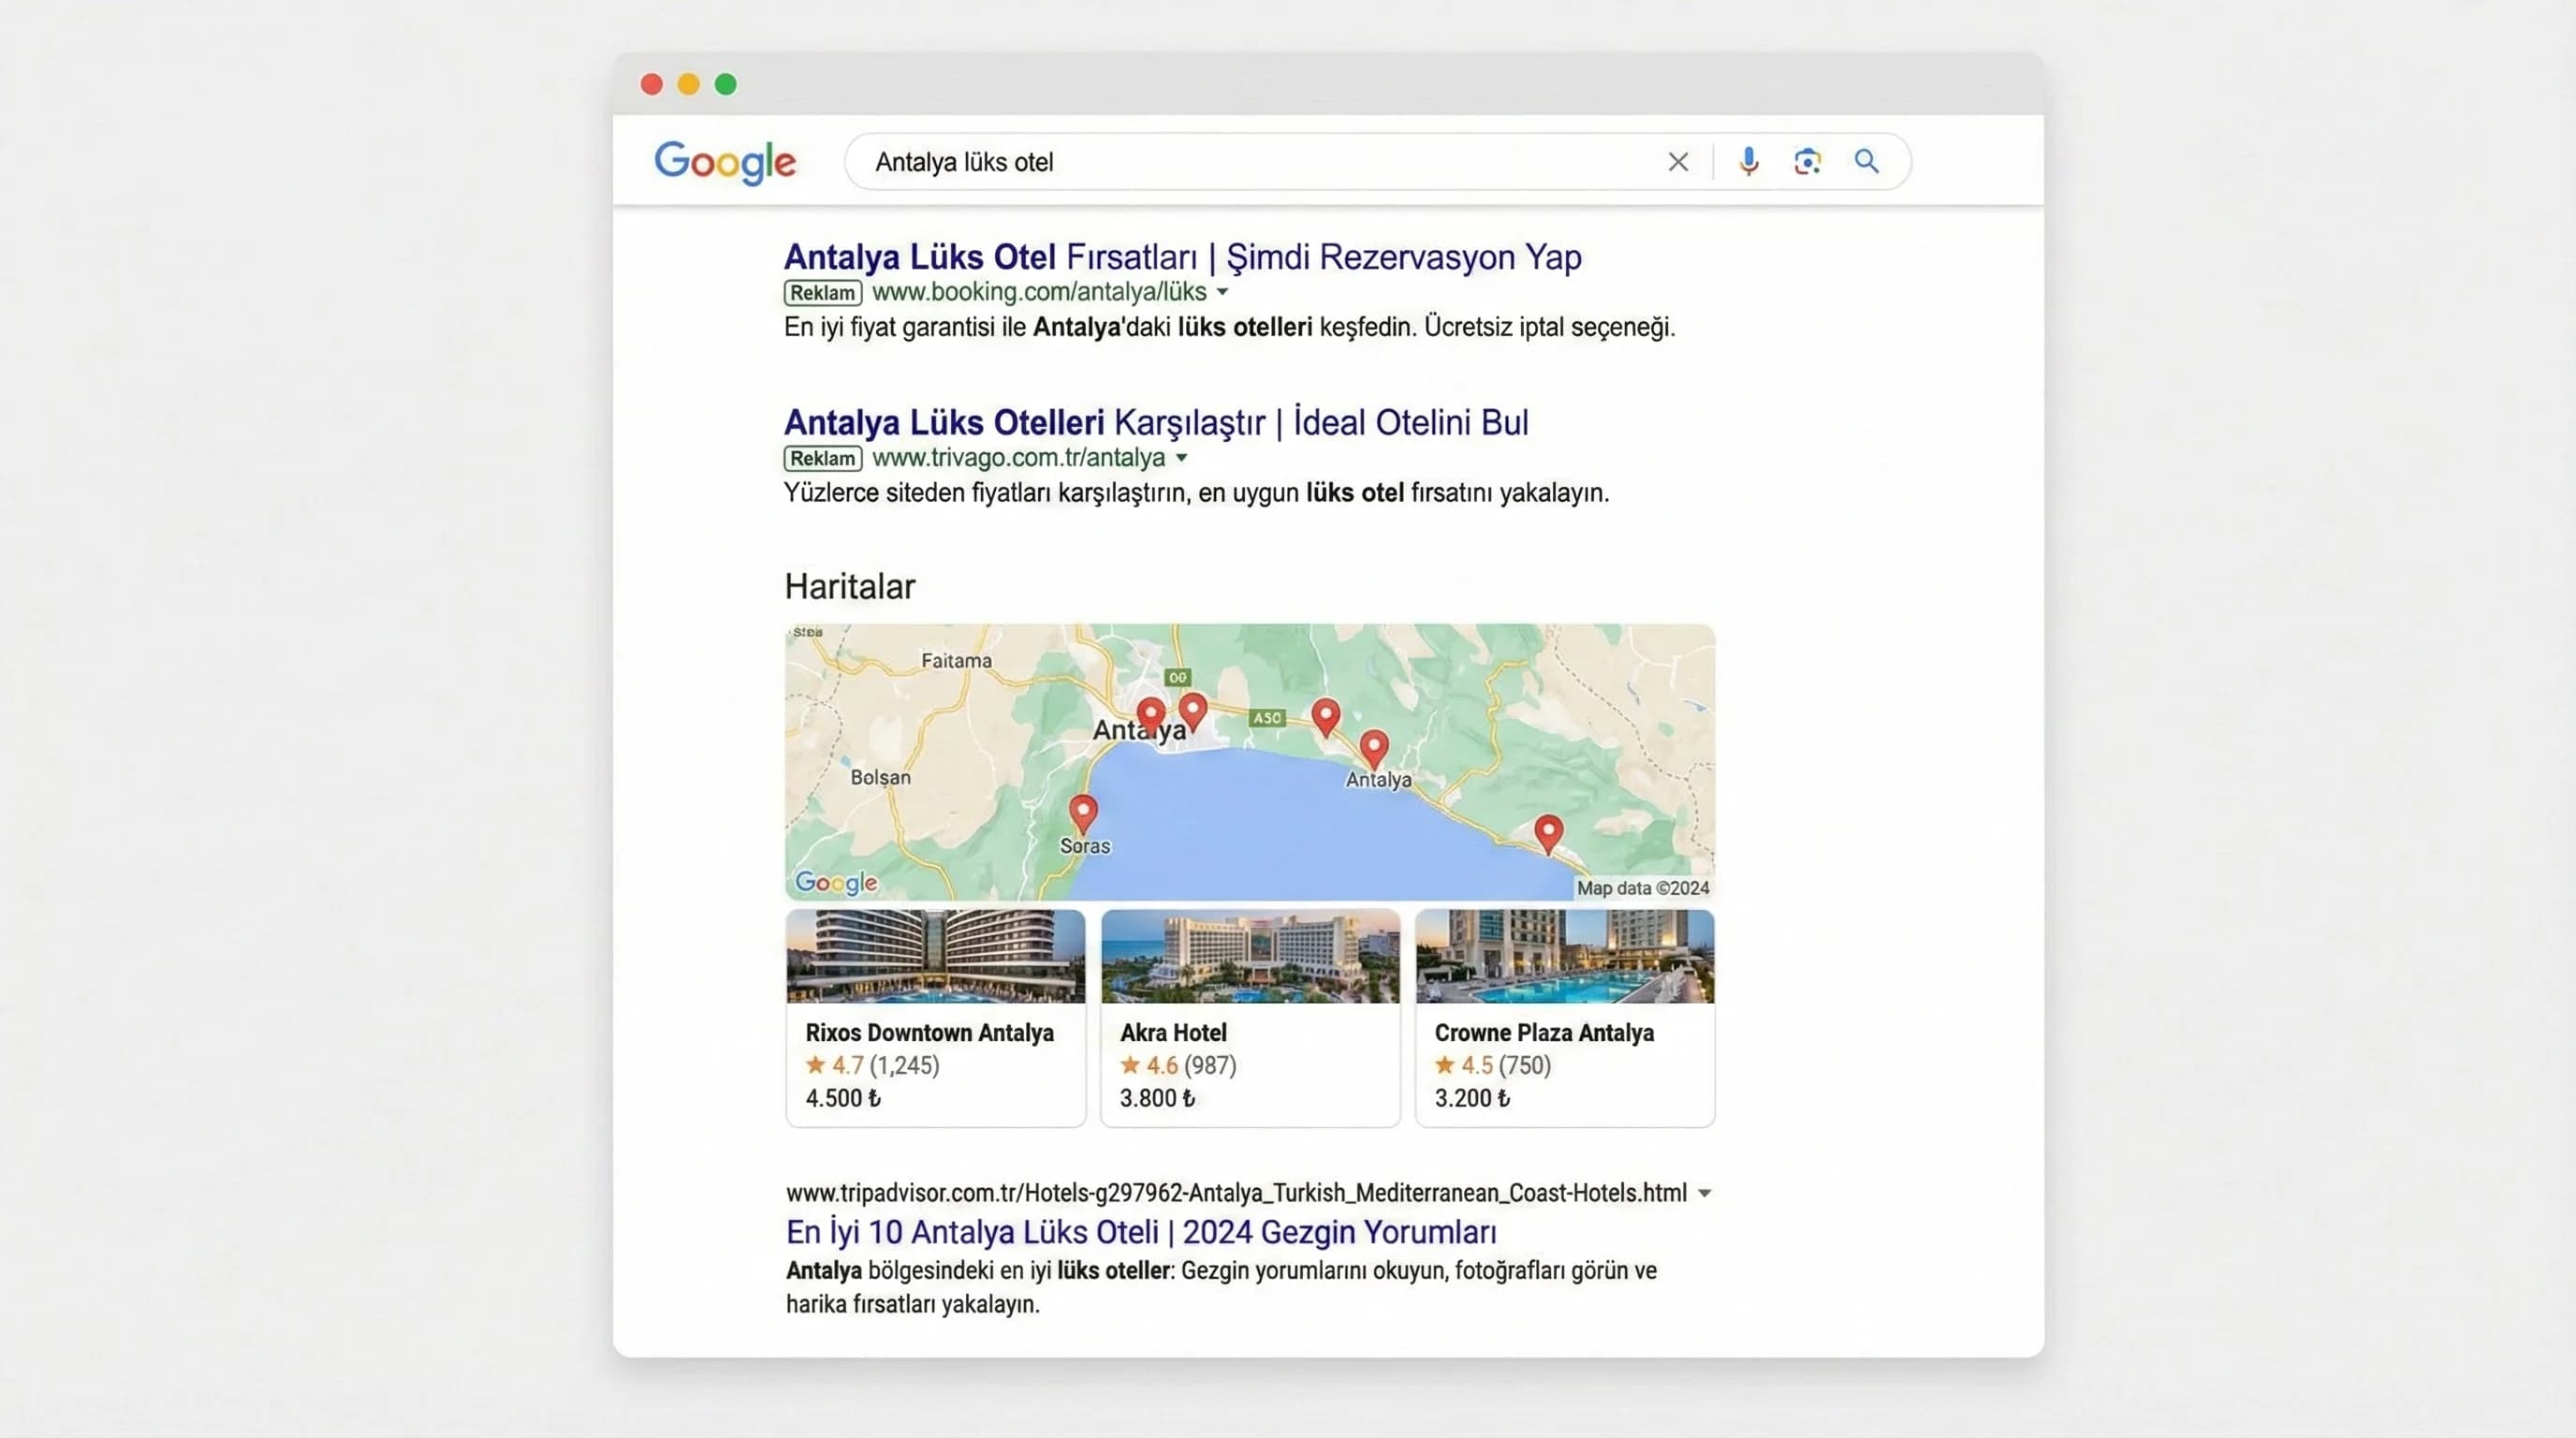Click the magnifying glass search icon

click(1866, 161)
